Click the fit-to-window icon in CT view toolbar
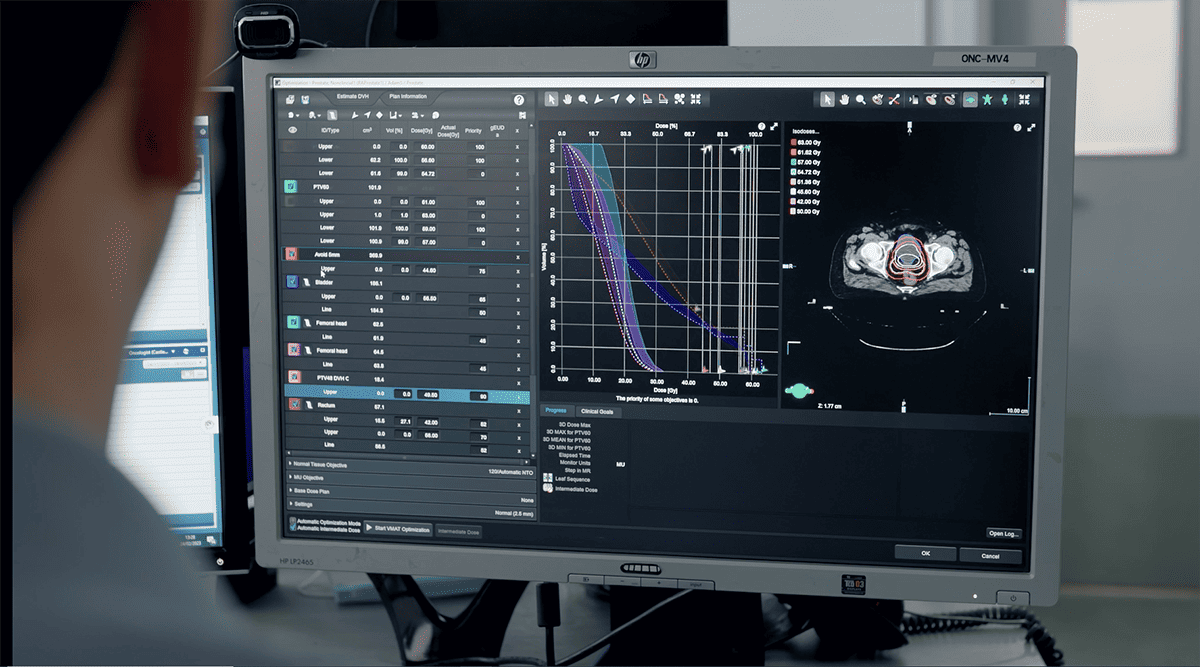This screenshot has height=667, width=1200. pyautogui.click(x=1024, y=100)
